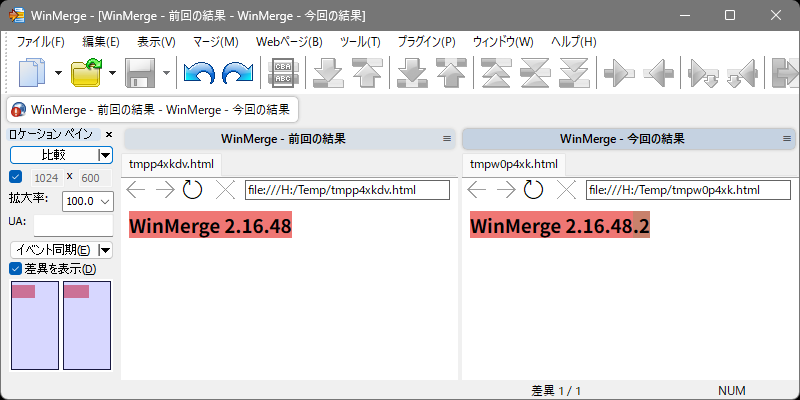Image resolution: width=800 pixels, height=400 pixels.
Task: Click Previous Difference up arrow icon
Action: [x=367, y=72]
